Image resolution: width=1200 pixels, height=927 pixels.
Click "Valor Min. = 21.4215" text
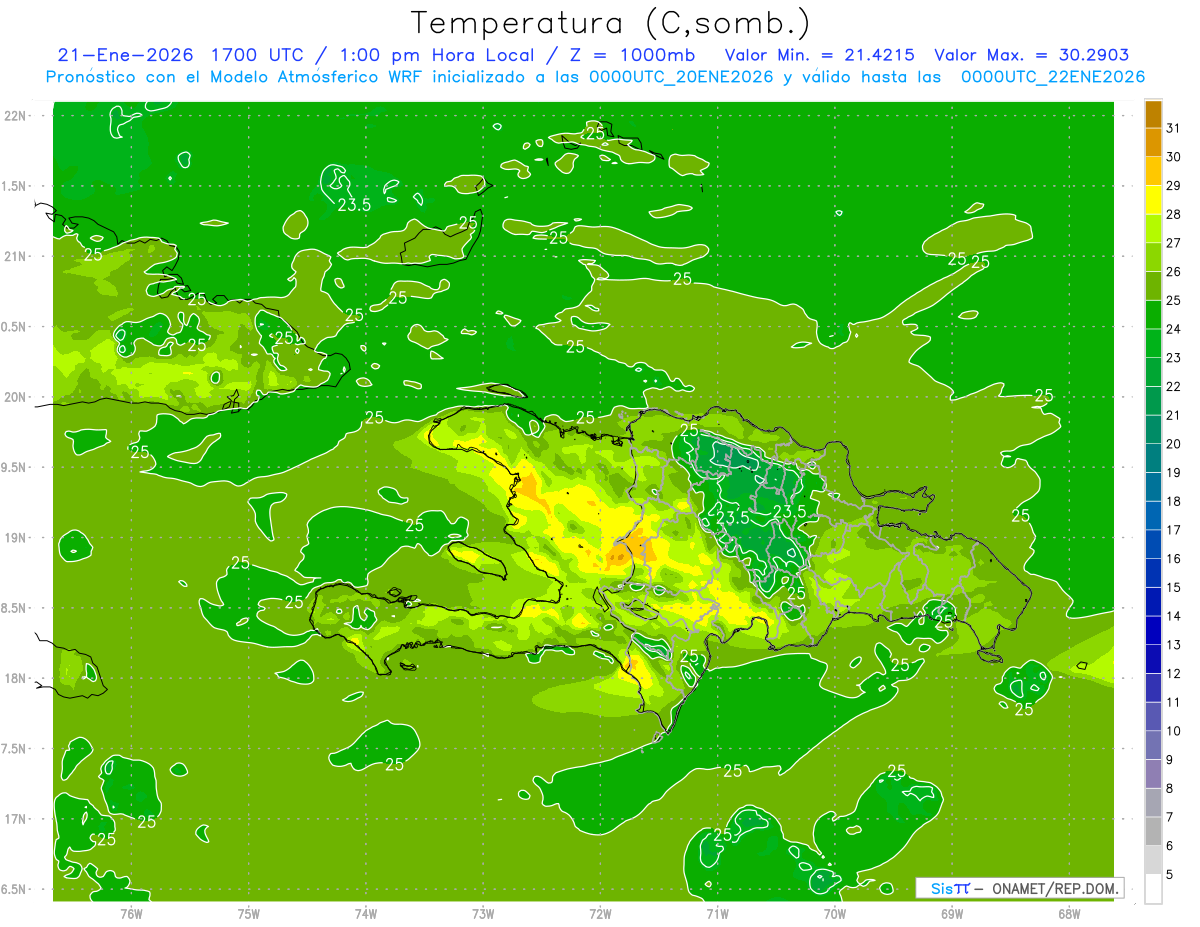pyautogui.click(x=819, y=55)
